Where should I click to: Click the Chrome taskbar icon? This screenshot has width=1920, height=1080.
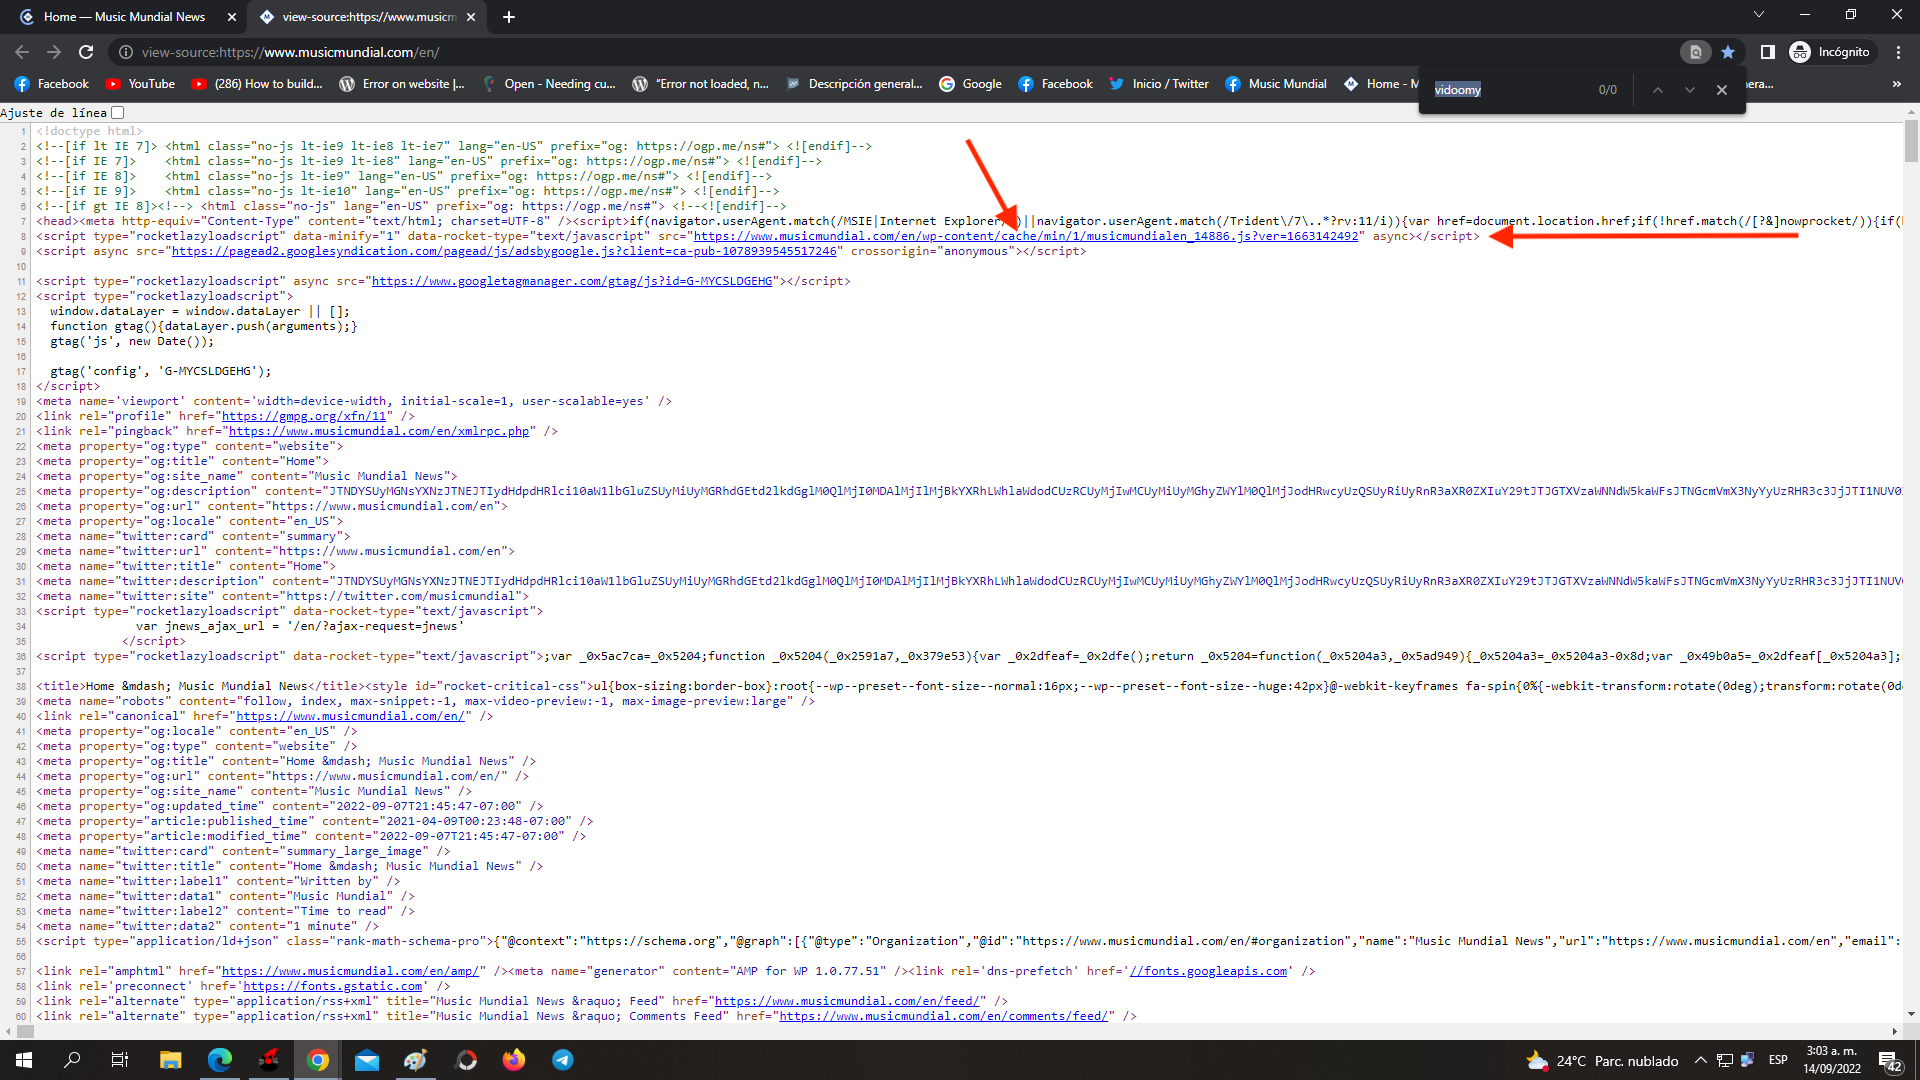[318, 1060]
